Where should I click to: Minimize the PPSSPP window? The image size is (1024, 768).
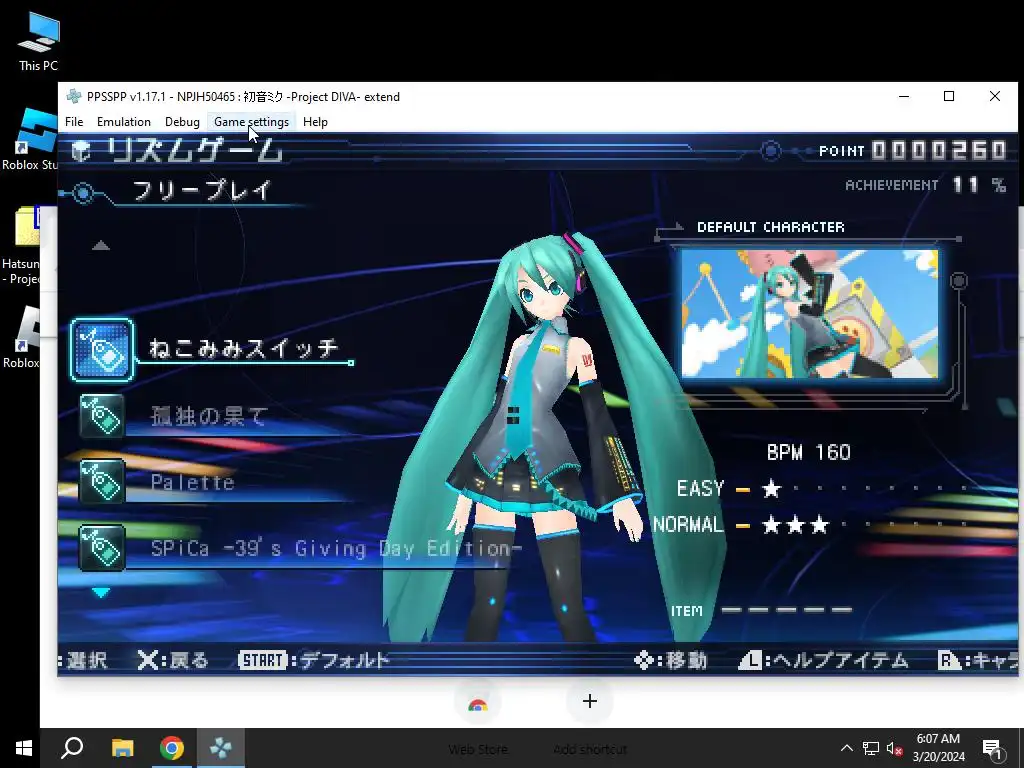pos(904,96)
